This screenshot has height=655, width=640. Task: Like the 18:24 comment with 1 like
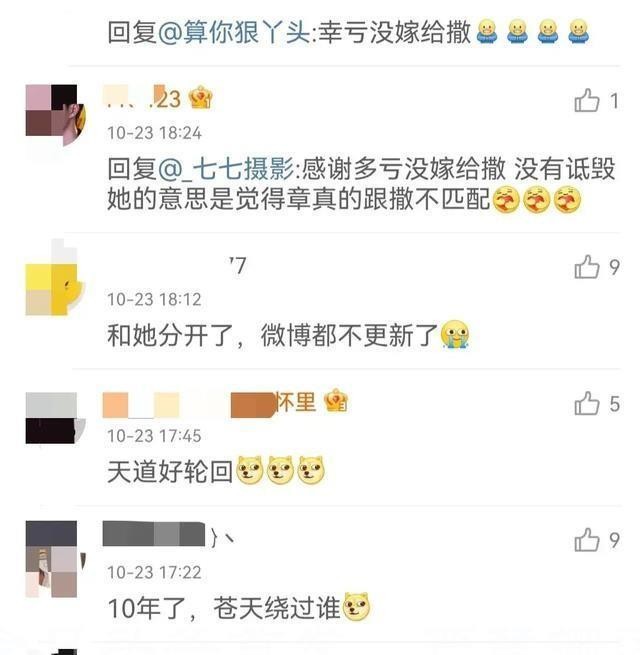pos(587,101)
